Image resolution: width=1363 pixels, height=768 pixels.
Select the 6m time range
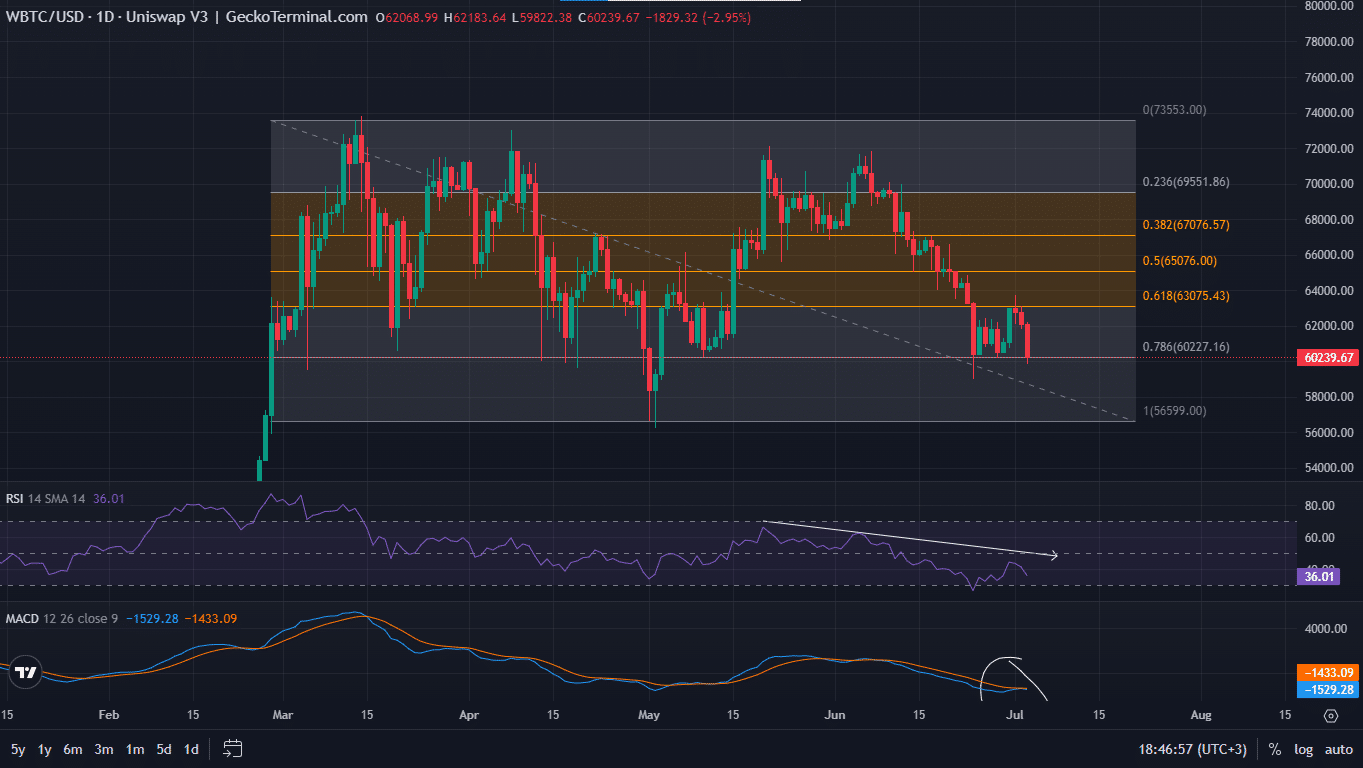pos(73,749)
